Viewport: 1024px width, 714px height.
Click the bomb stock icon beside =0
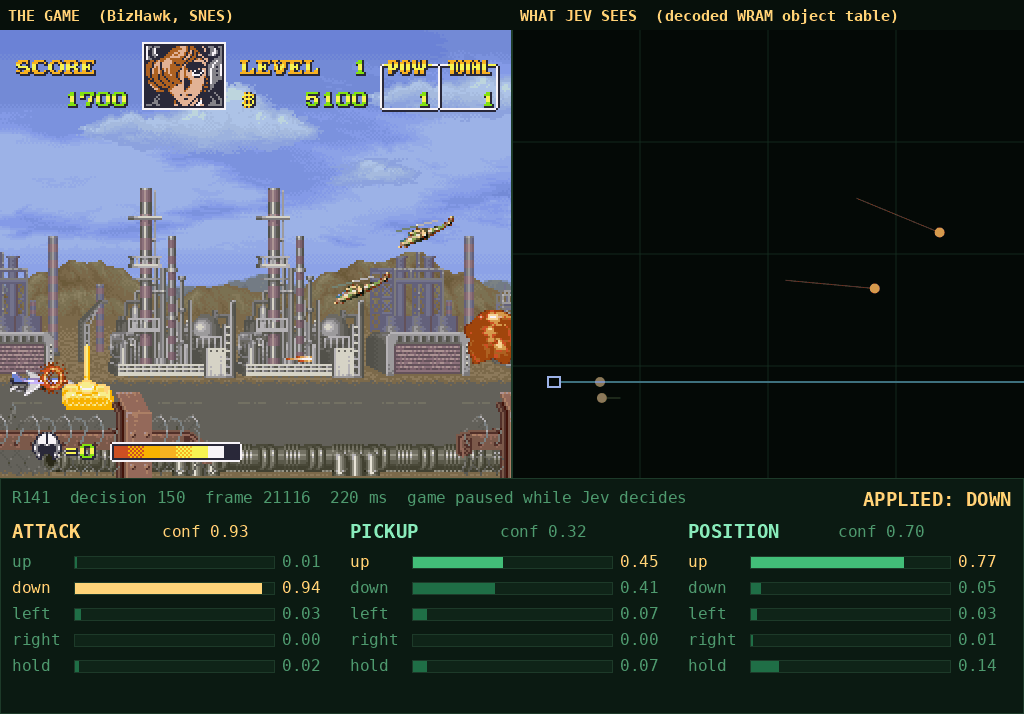tap(47, 449)
